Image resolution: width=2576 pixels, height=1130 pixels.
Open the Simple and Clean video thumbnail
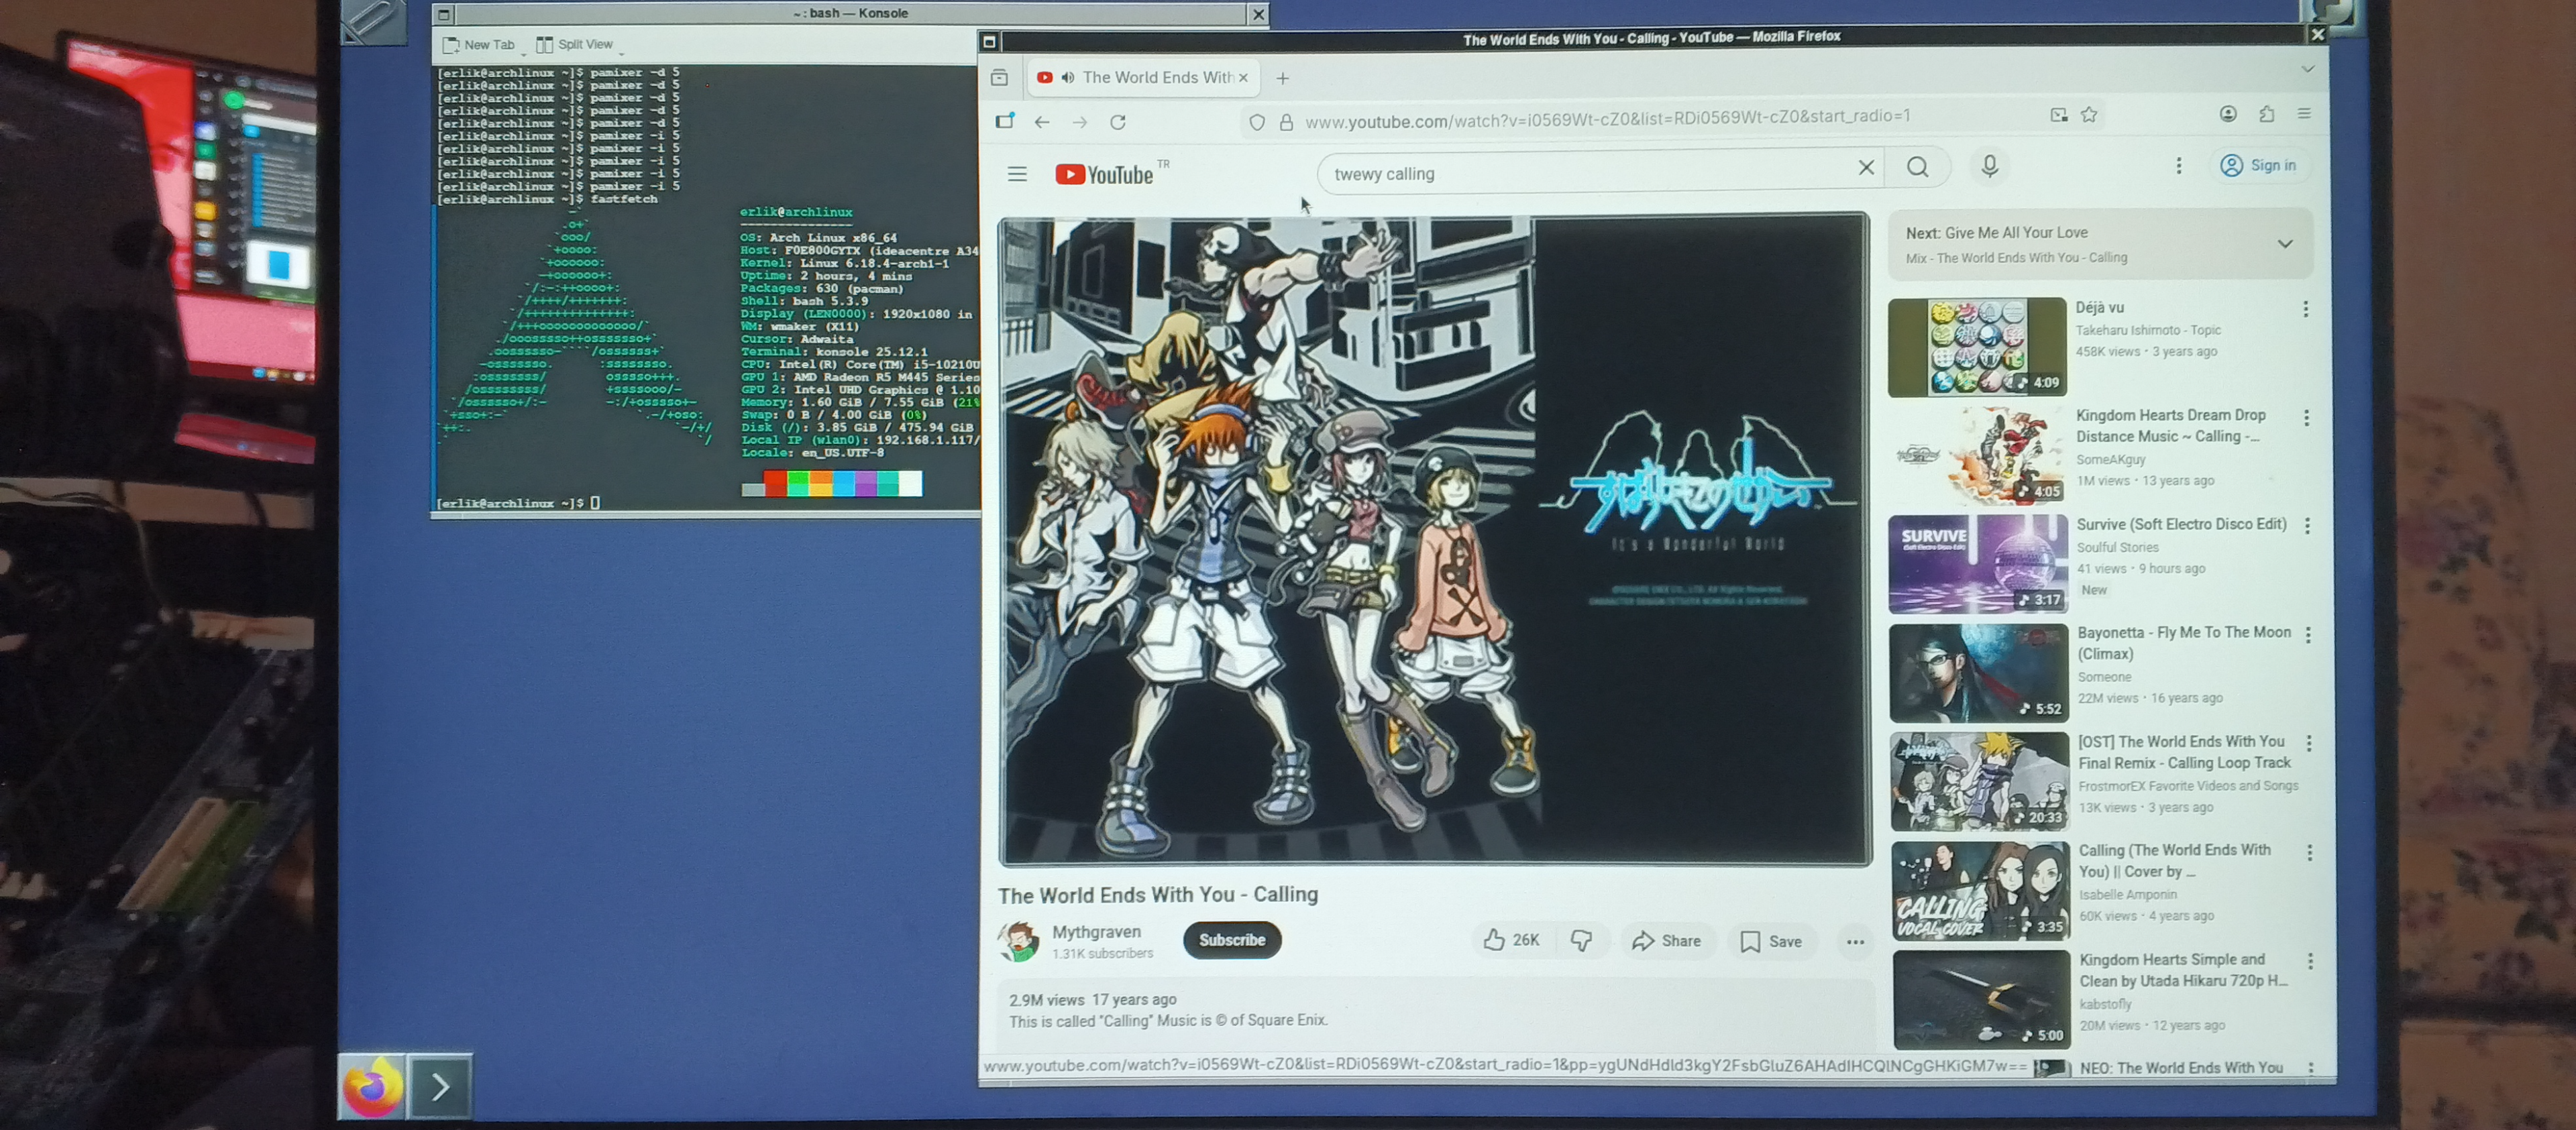tap(1982, 1000)
